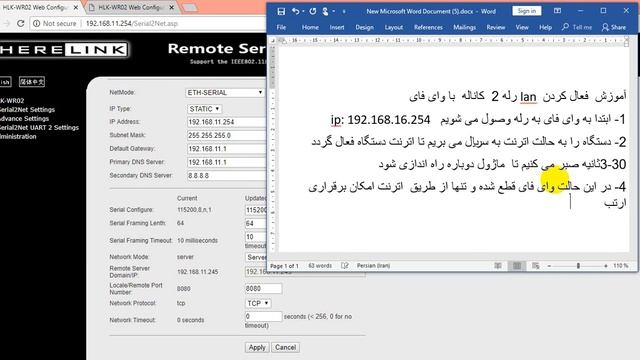Open the Network Protocol TCP dropdown
The image size is (640, 360).
pos(258,303)
